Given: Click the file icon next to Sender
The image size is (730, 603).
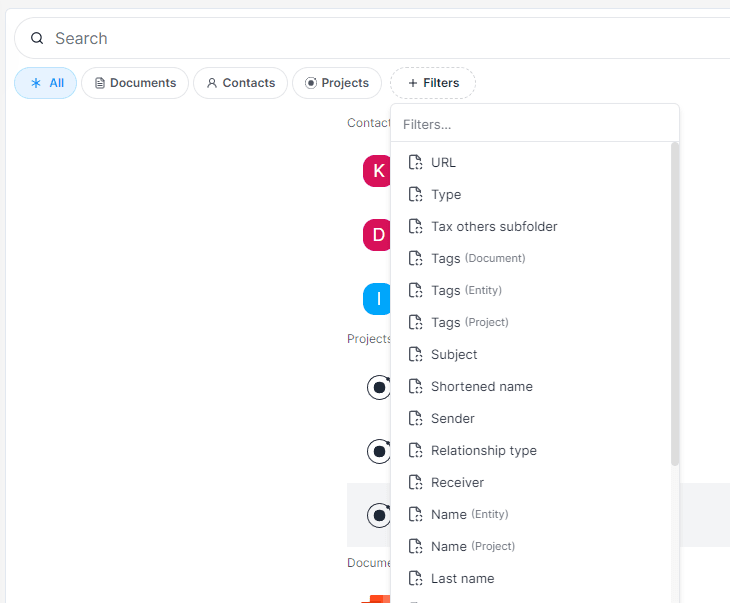Looking at the screenshot, I should tap(415, 418).
